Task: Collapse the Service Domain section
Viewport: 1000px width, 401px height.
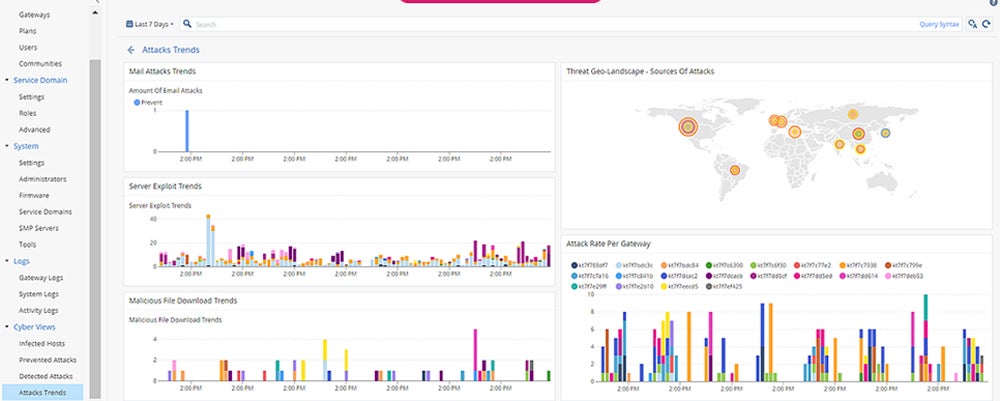Action: [8, 80]
